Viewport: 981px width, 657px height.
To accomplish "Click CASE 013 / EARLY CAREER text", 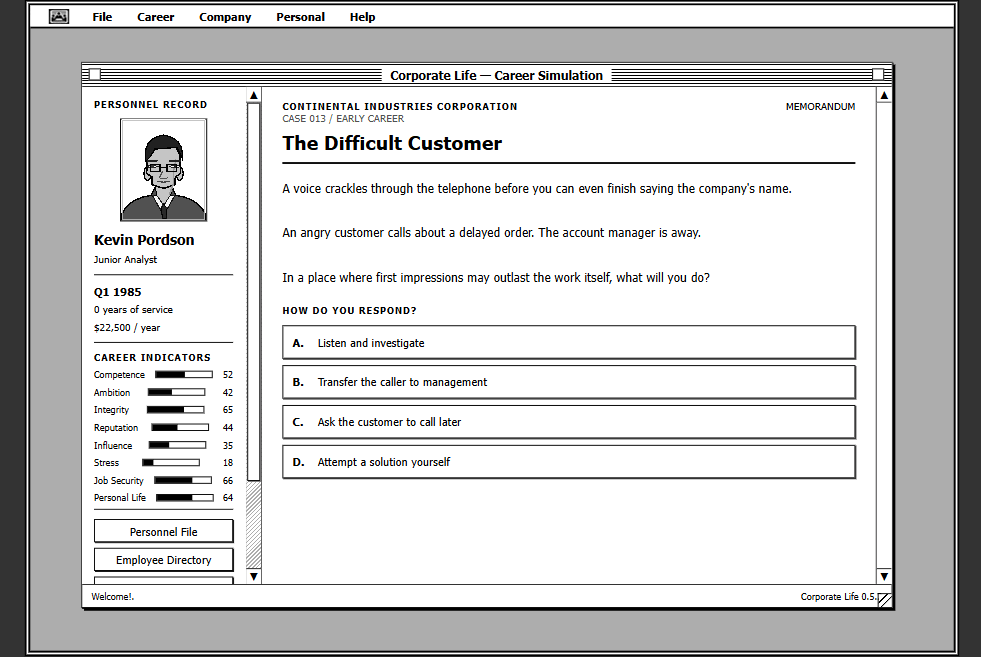I will pyautogui.click(x=343, y=119).
